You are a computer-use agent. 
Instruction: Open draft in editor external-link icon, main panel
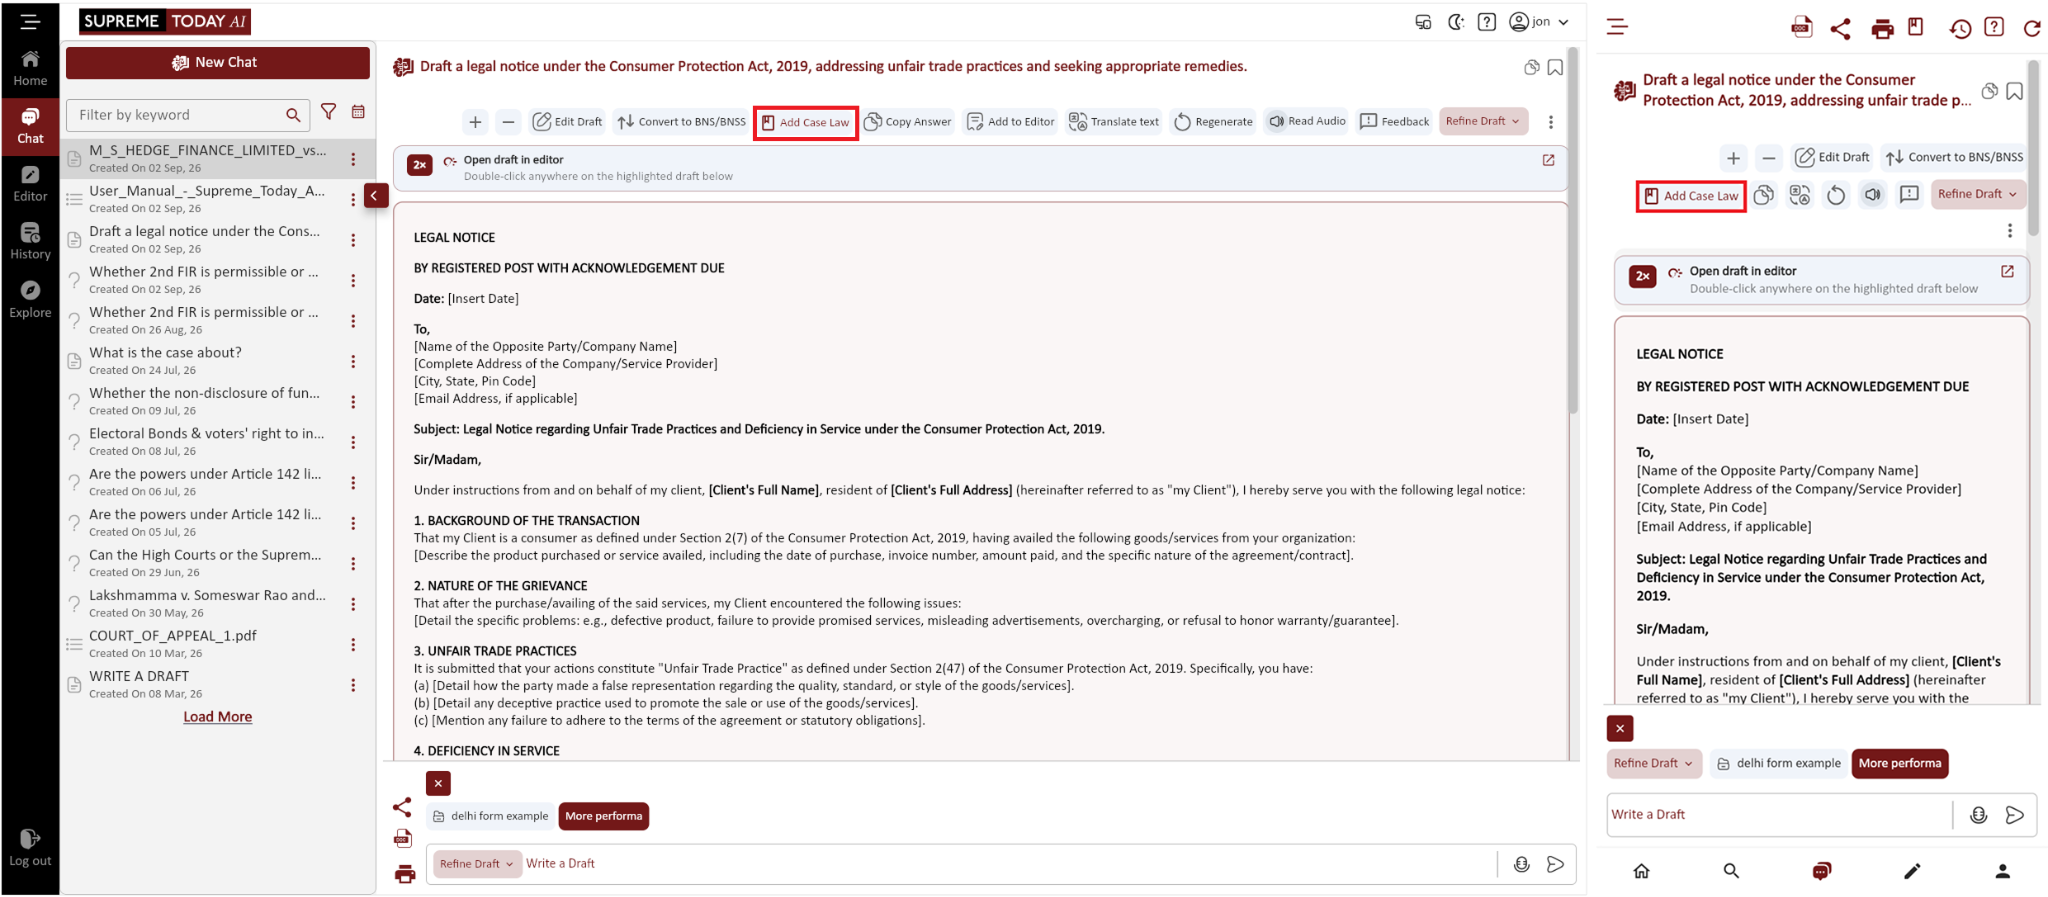click(x=1548, y=160)
